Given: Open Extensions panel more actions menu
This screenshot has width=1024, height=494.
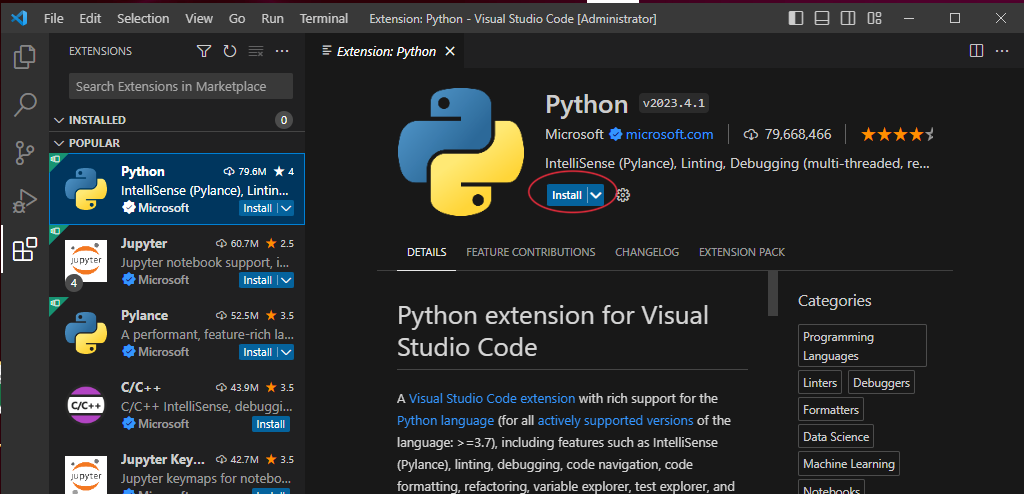Looking at the screenshot, I should point(281,51).
